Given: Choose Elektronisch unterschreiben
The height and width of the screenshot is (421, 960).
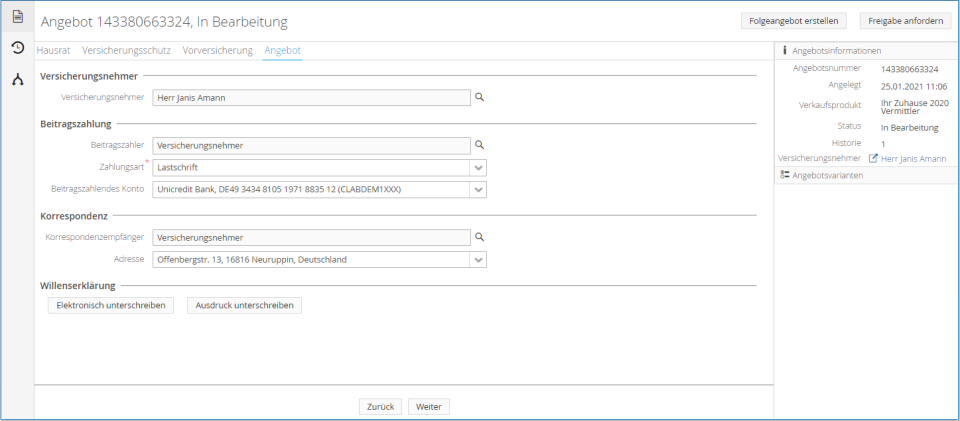Looking at the screenshot, I should pyautogui.click(x=110, y=305).
